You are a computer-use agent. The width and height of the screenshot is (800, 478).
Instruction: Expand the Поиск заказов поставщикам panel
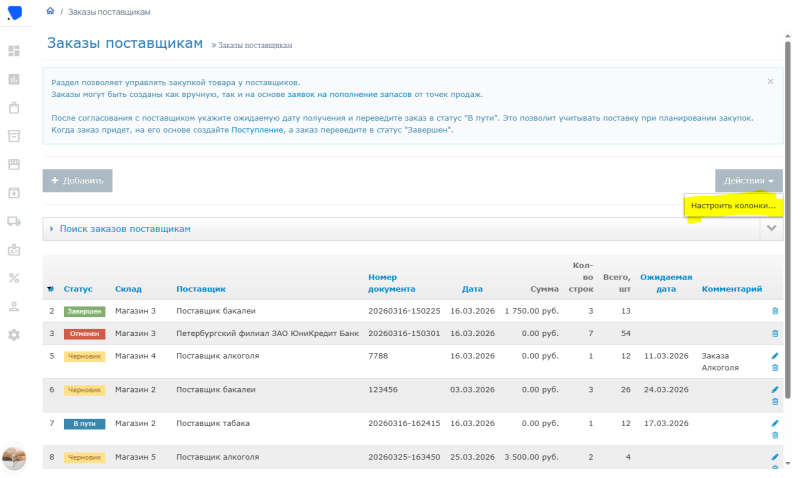click(125, 229)
